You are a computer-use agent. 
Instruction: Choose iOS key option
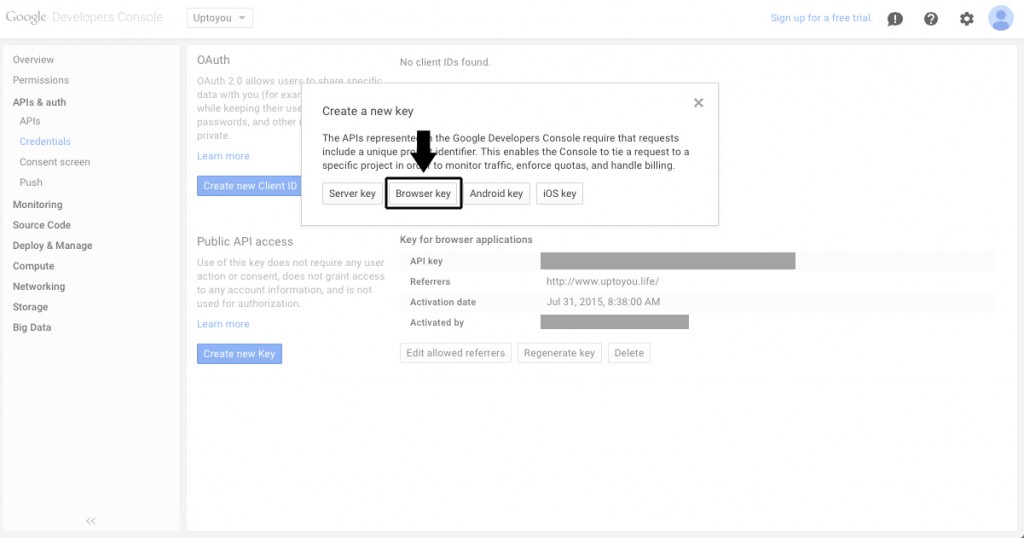(560, 193)
